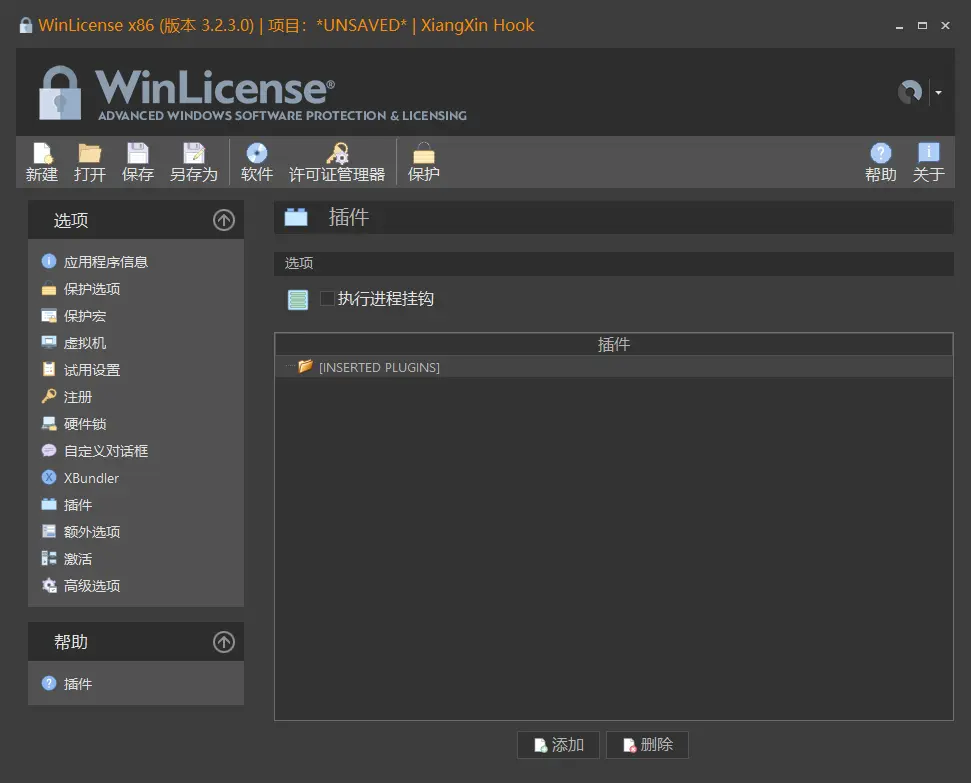Show 关于 (About) information
The width and height of the screenshot is (971, 783).
[x=928, y=162]
